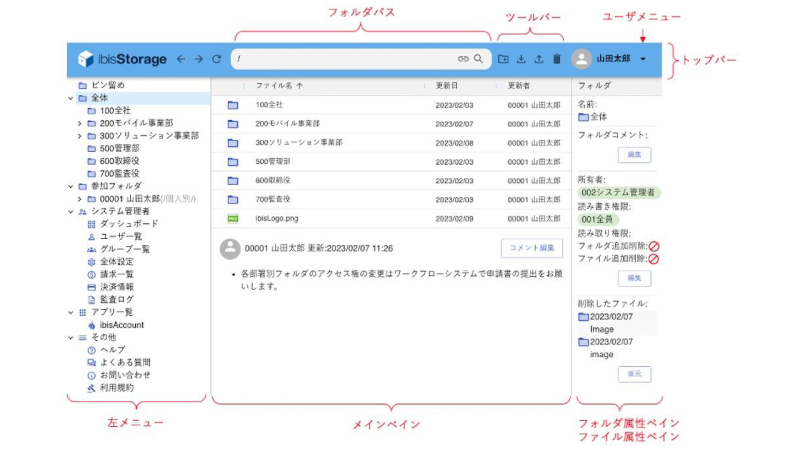Click the reload icon in top bar

[x=216, y=59]
